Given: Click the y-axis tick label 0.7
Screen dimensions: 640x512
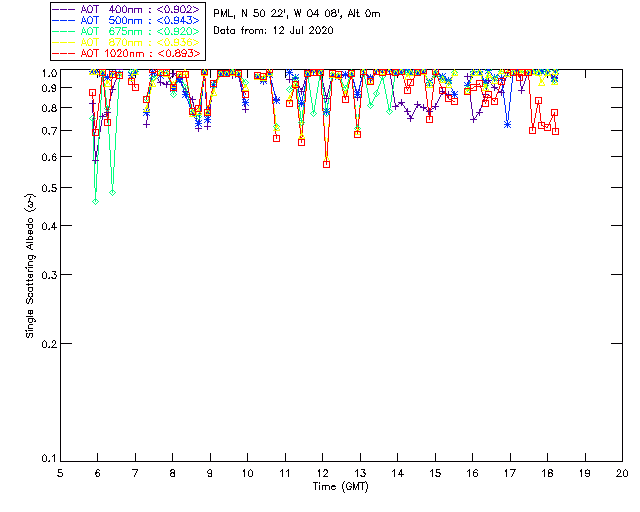Looking at the screenshot, I should 49,131.
